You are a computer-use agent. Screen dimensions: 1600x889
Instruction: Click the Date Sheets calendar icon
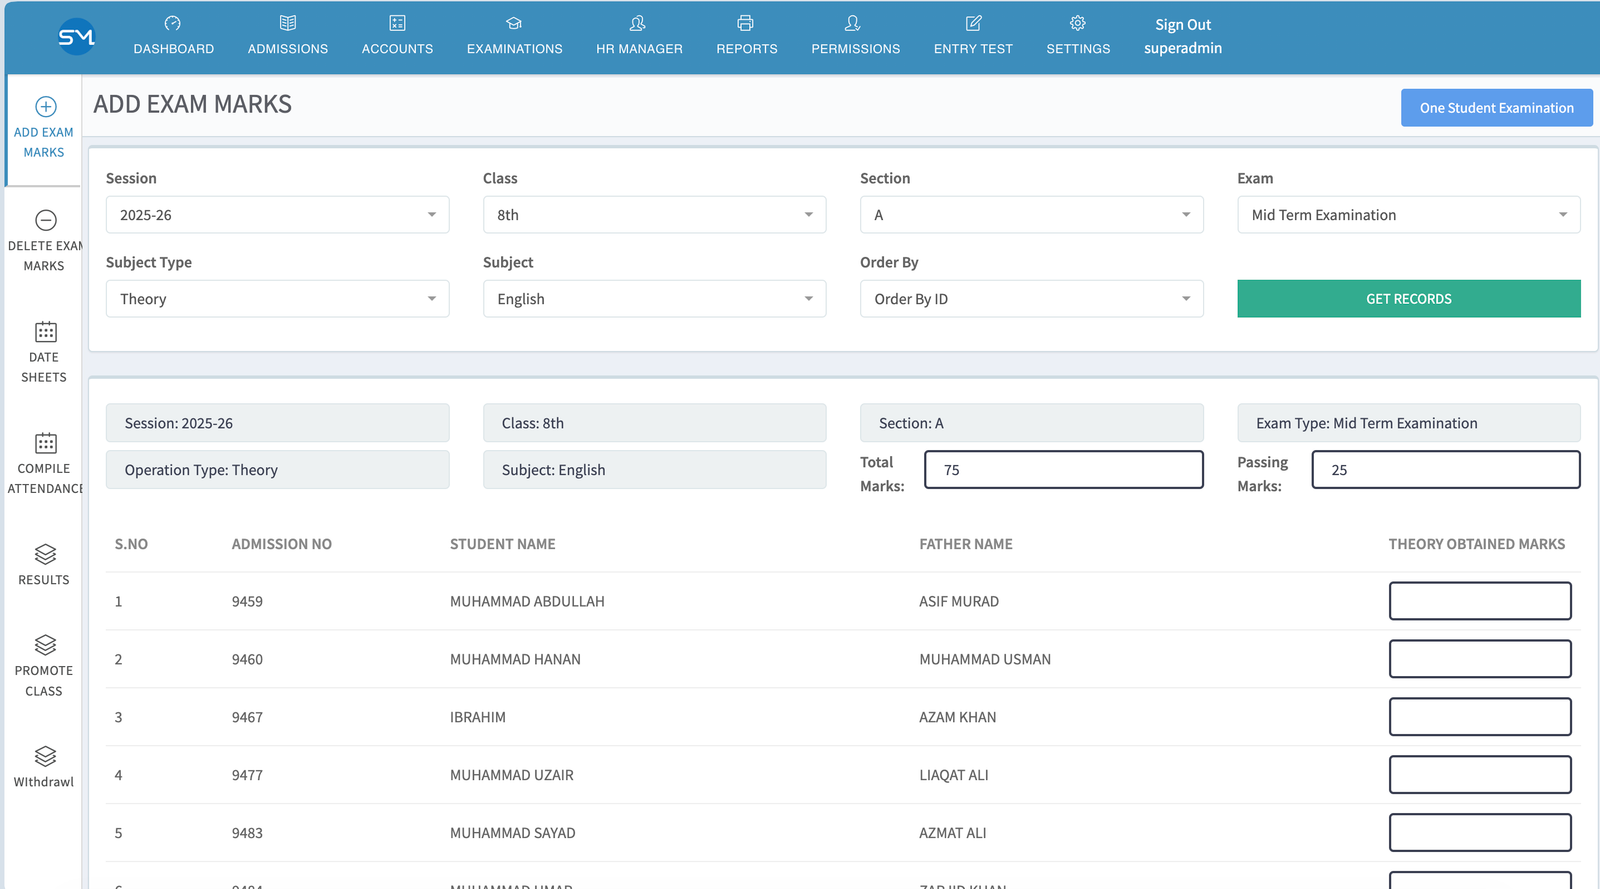(46, 331)
